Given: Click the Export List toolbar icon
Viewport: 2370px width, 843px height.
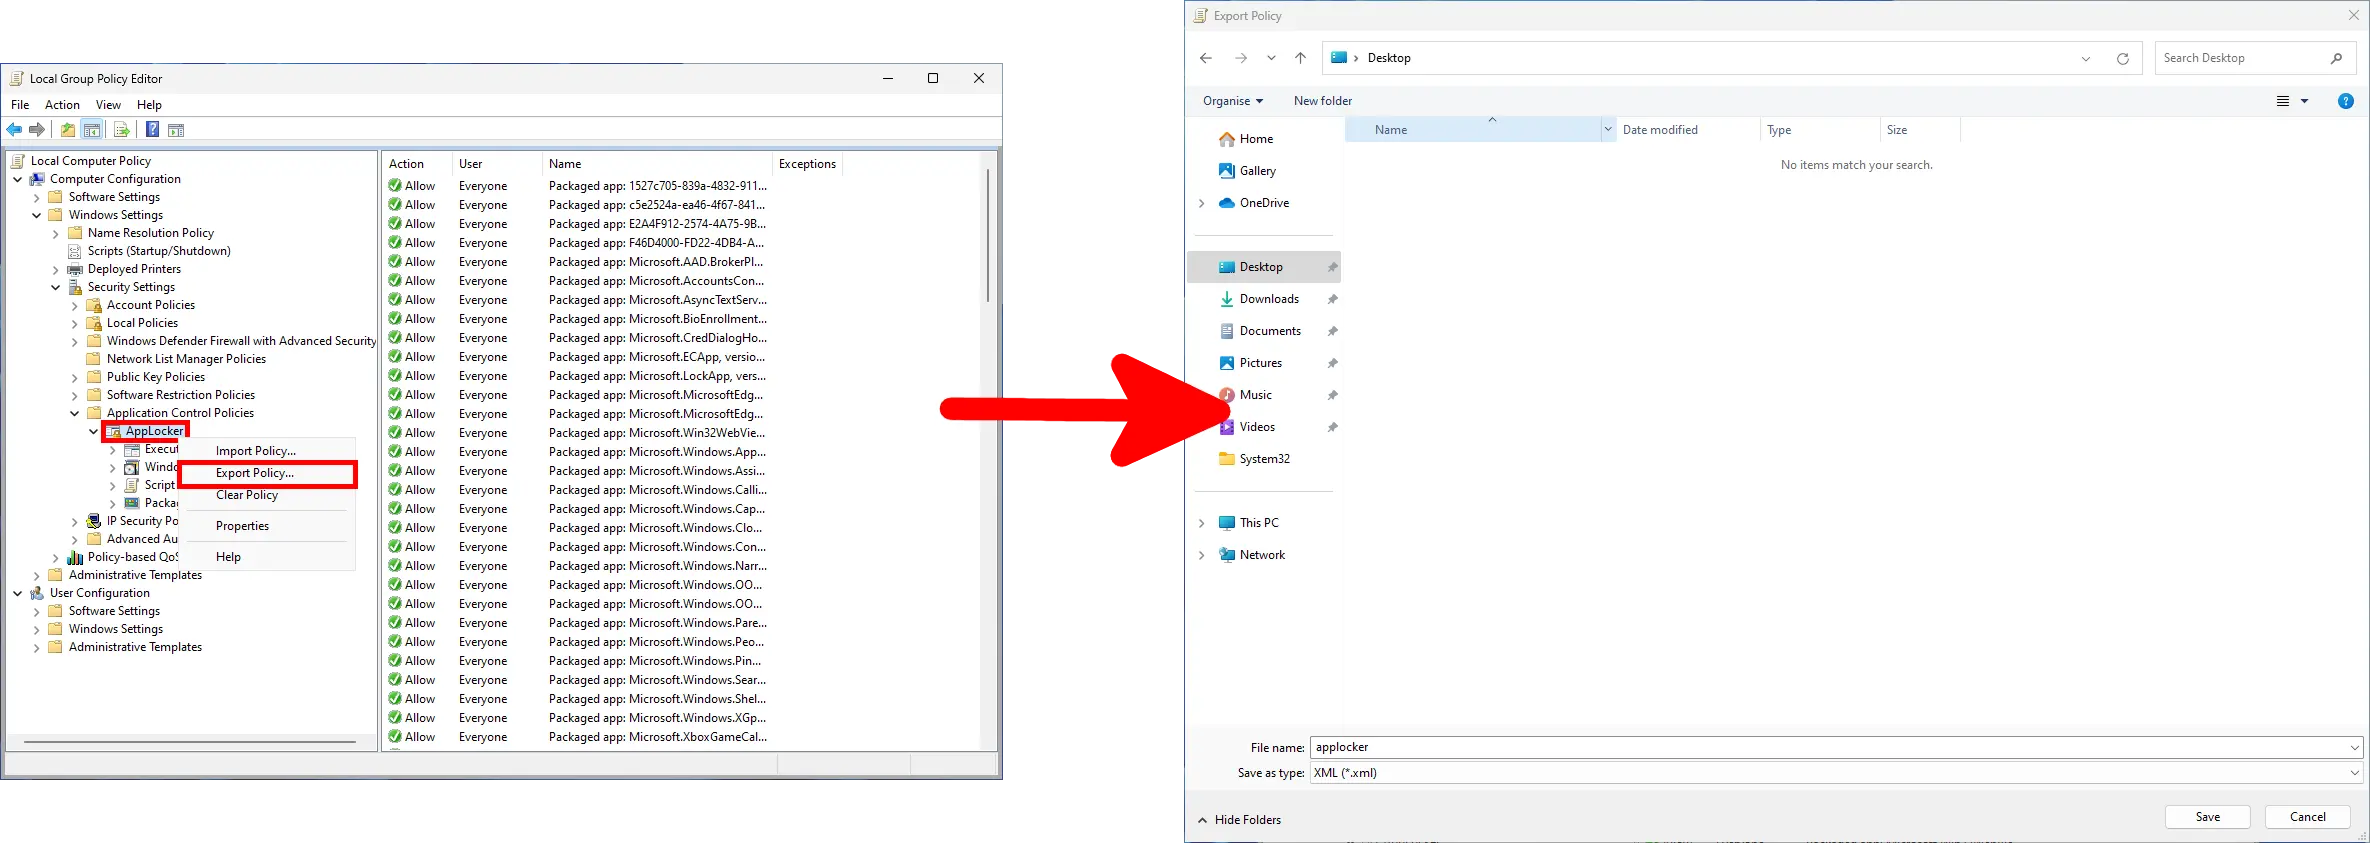Looking at the screenshot, I should 122,130.
